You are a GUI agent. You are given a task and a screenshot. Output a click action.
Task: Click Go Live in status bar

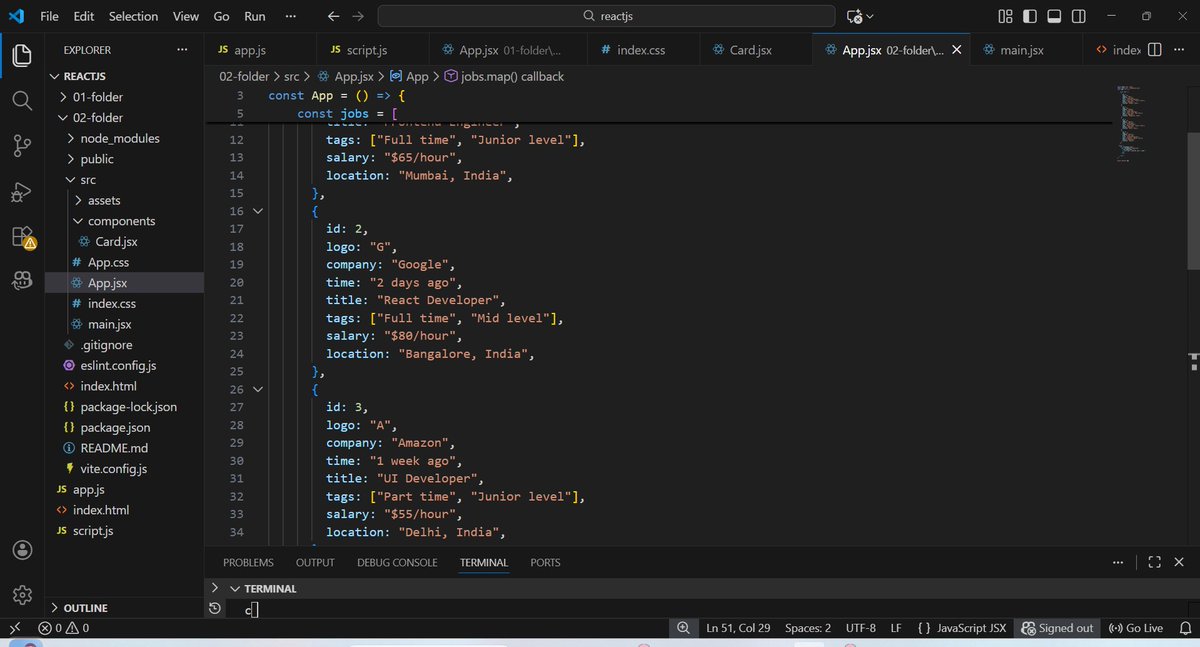pyautogui.click(x=1136, y=628)
